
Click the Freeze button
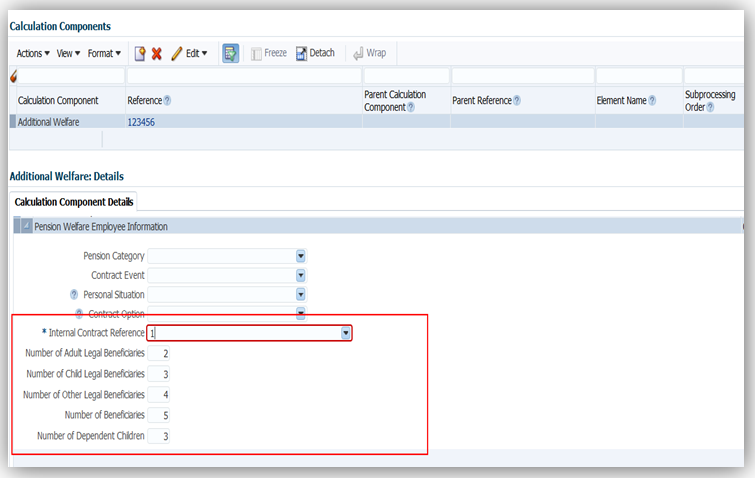(x=269, y=53)
